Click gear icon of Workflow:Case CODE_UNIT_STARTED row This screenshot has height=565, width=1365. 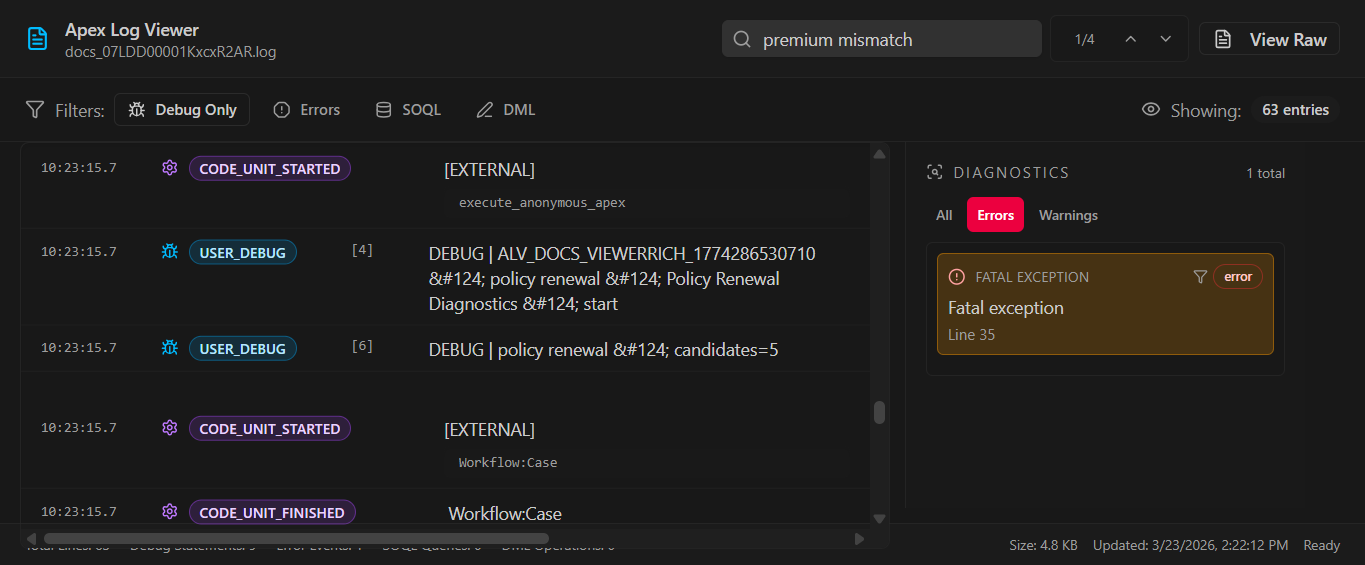[170, 428]
